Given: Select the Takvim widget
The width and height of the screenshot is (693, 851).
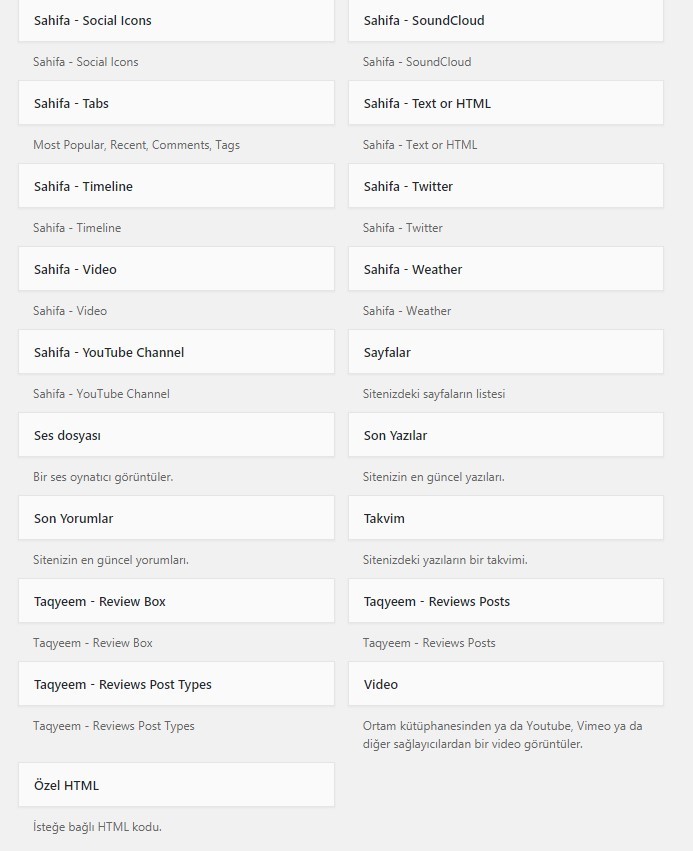Looking at the screenshot, I should click(x=506, y=518).
